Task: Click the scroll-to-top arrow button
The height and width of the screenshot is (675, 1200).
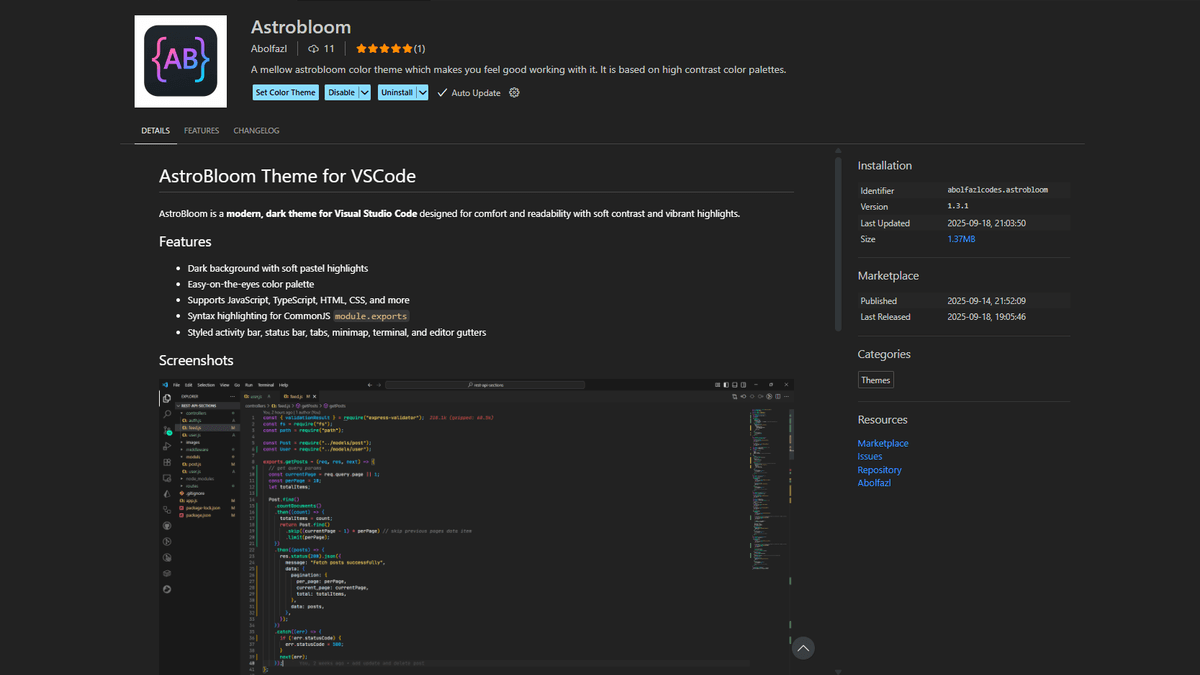Action: coord(803,648)
